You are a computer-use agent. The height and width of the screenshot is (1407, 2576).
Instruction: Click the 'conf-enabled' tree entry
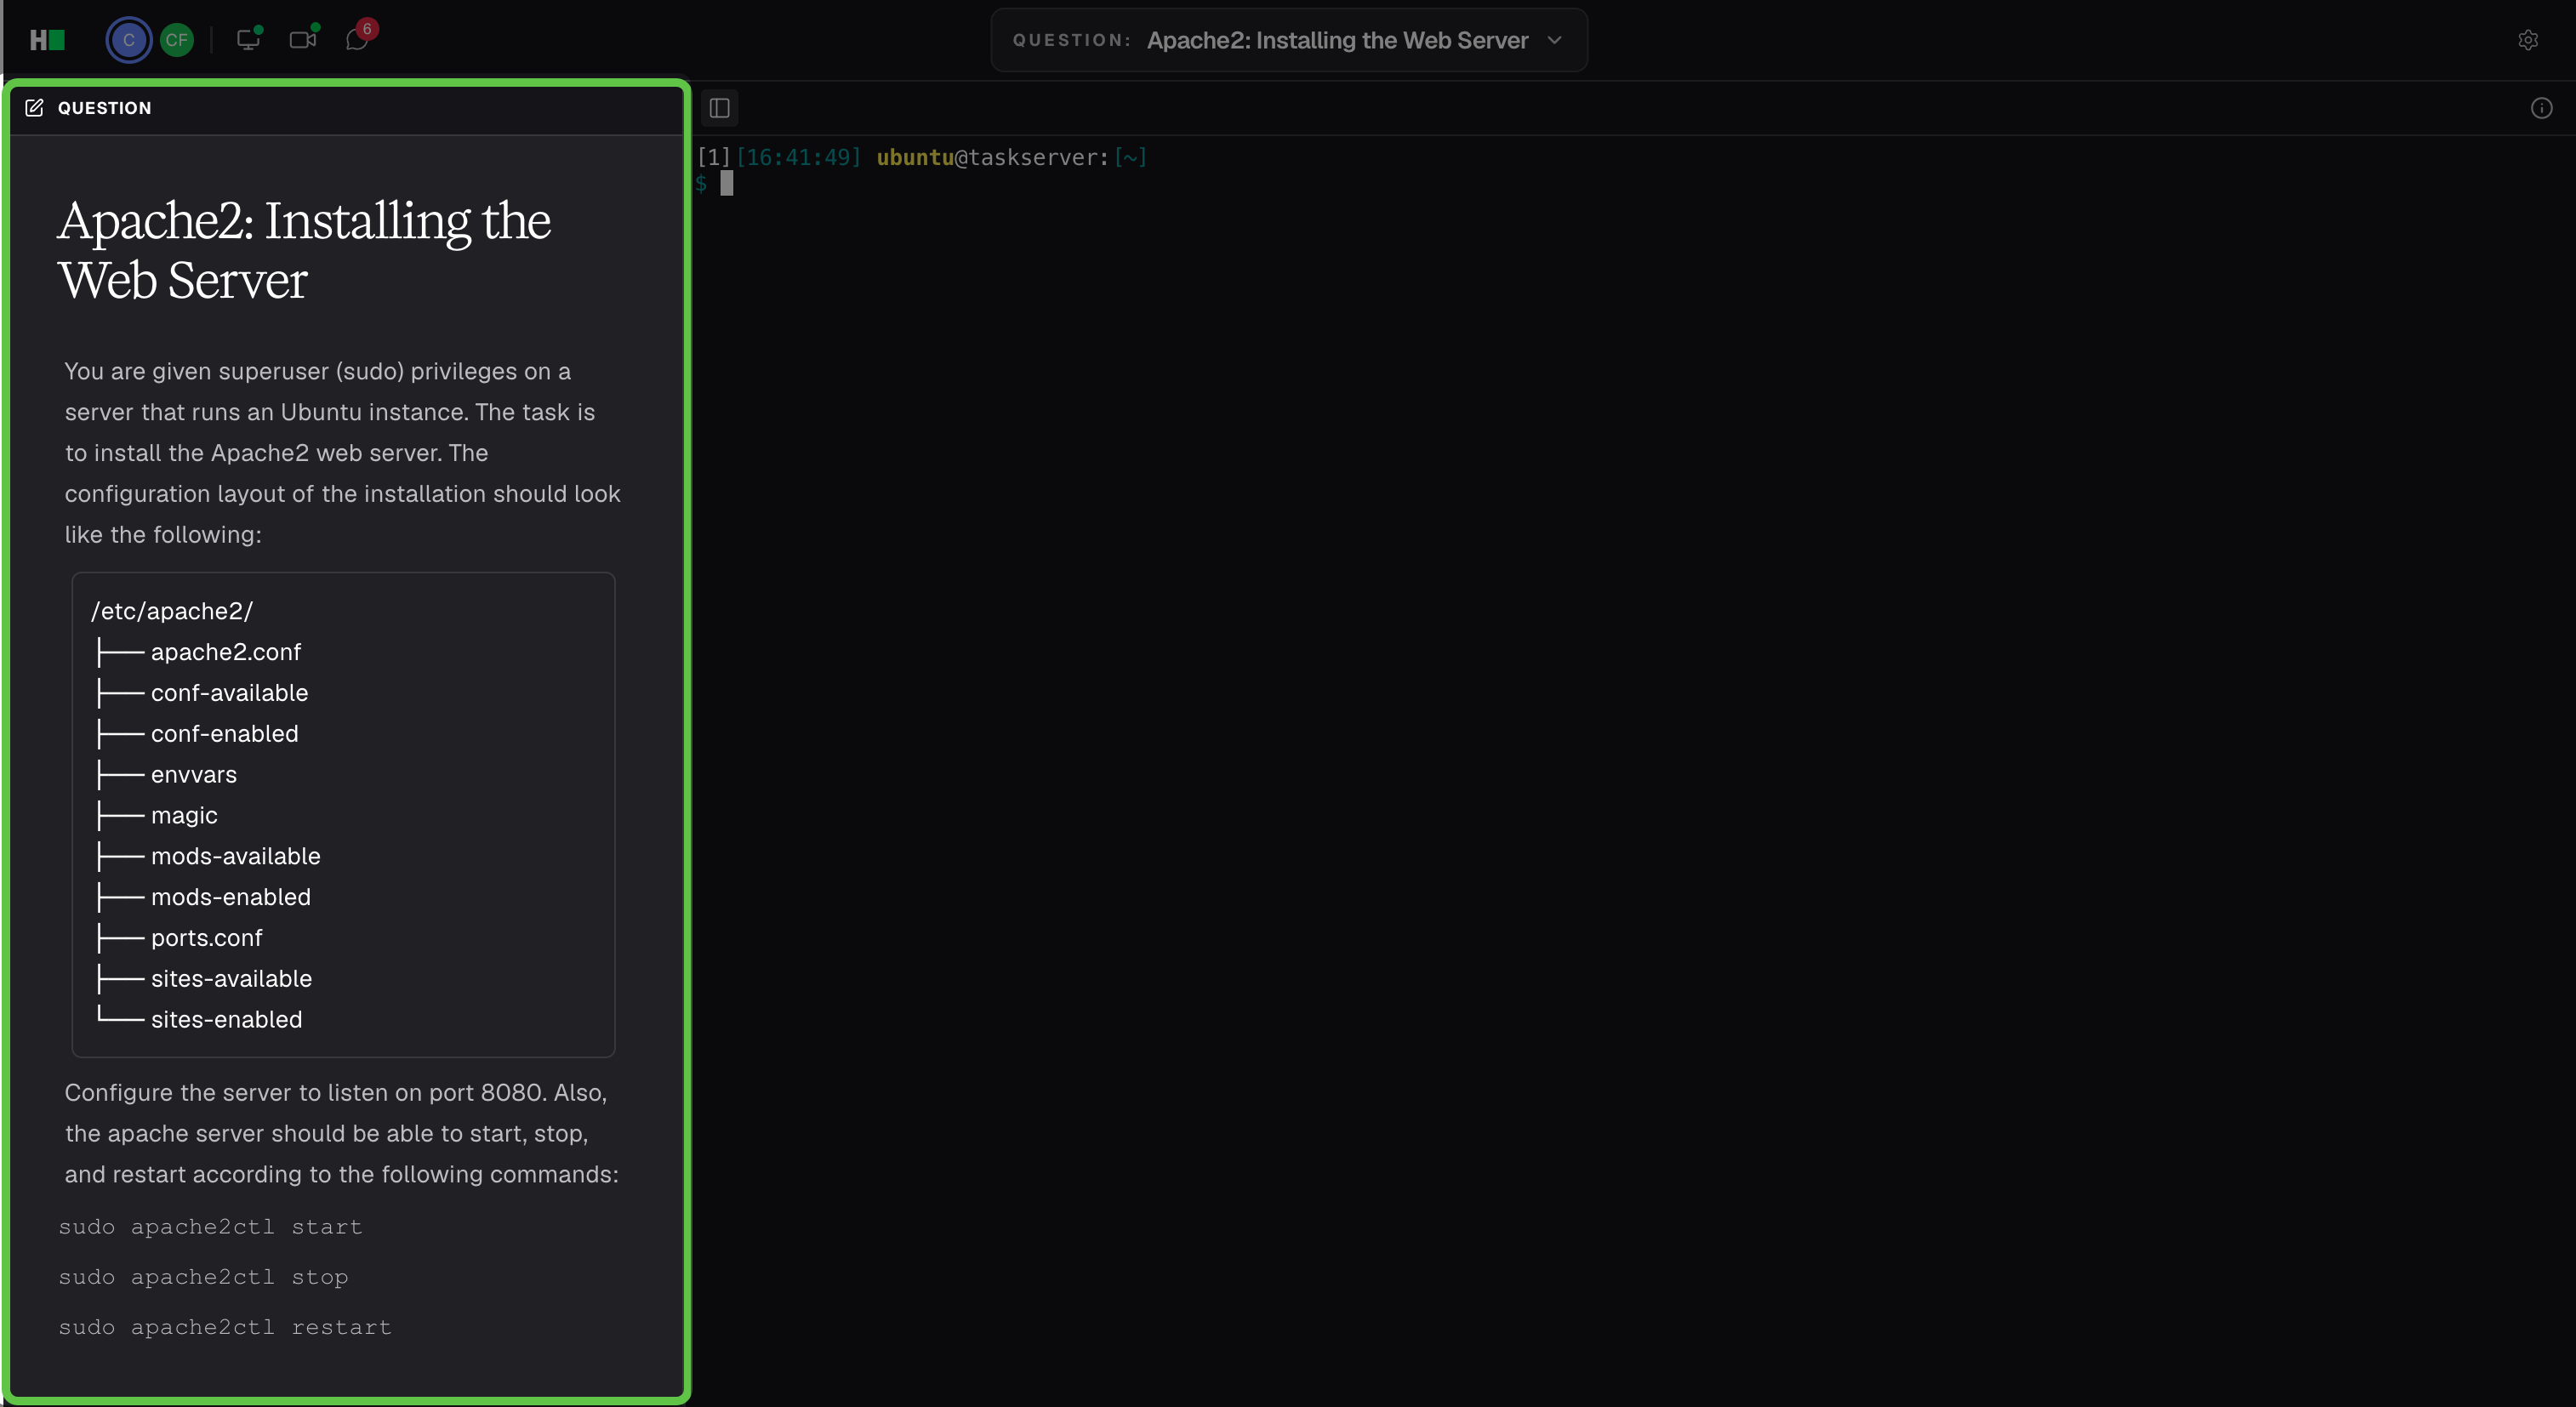[x=225, y=734]
